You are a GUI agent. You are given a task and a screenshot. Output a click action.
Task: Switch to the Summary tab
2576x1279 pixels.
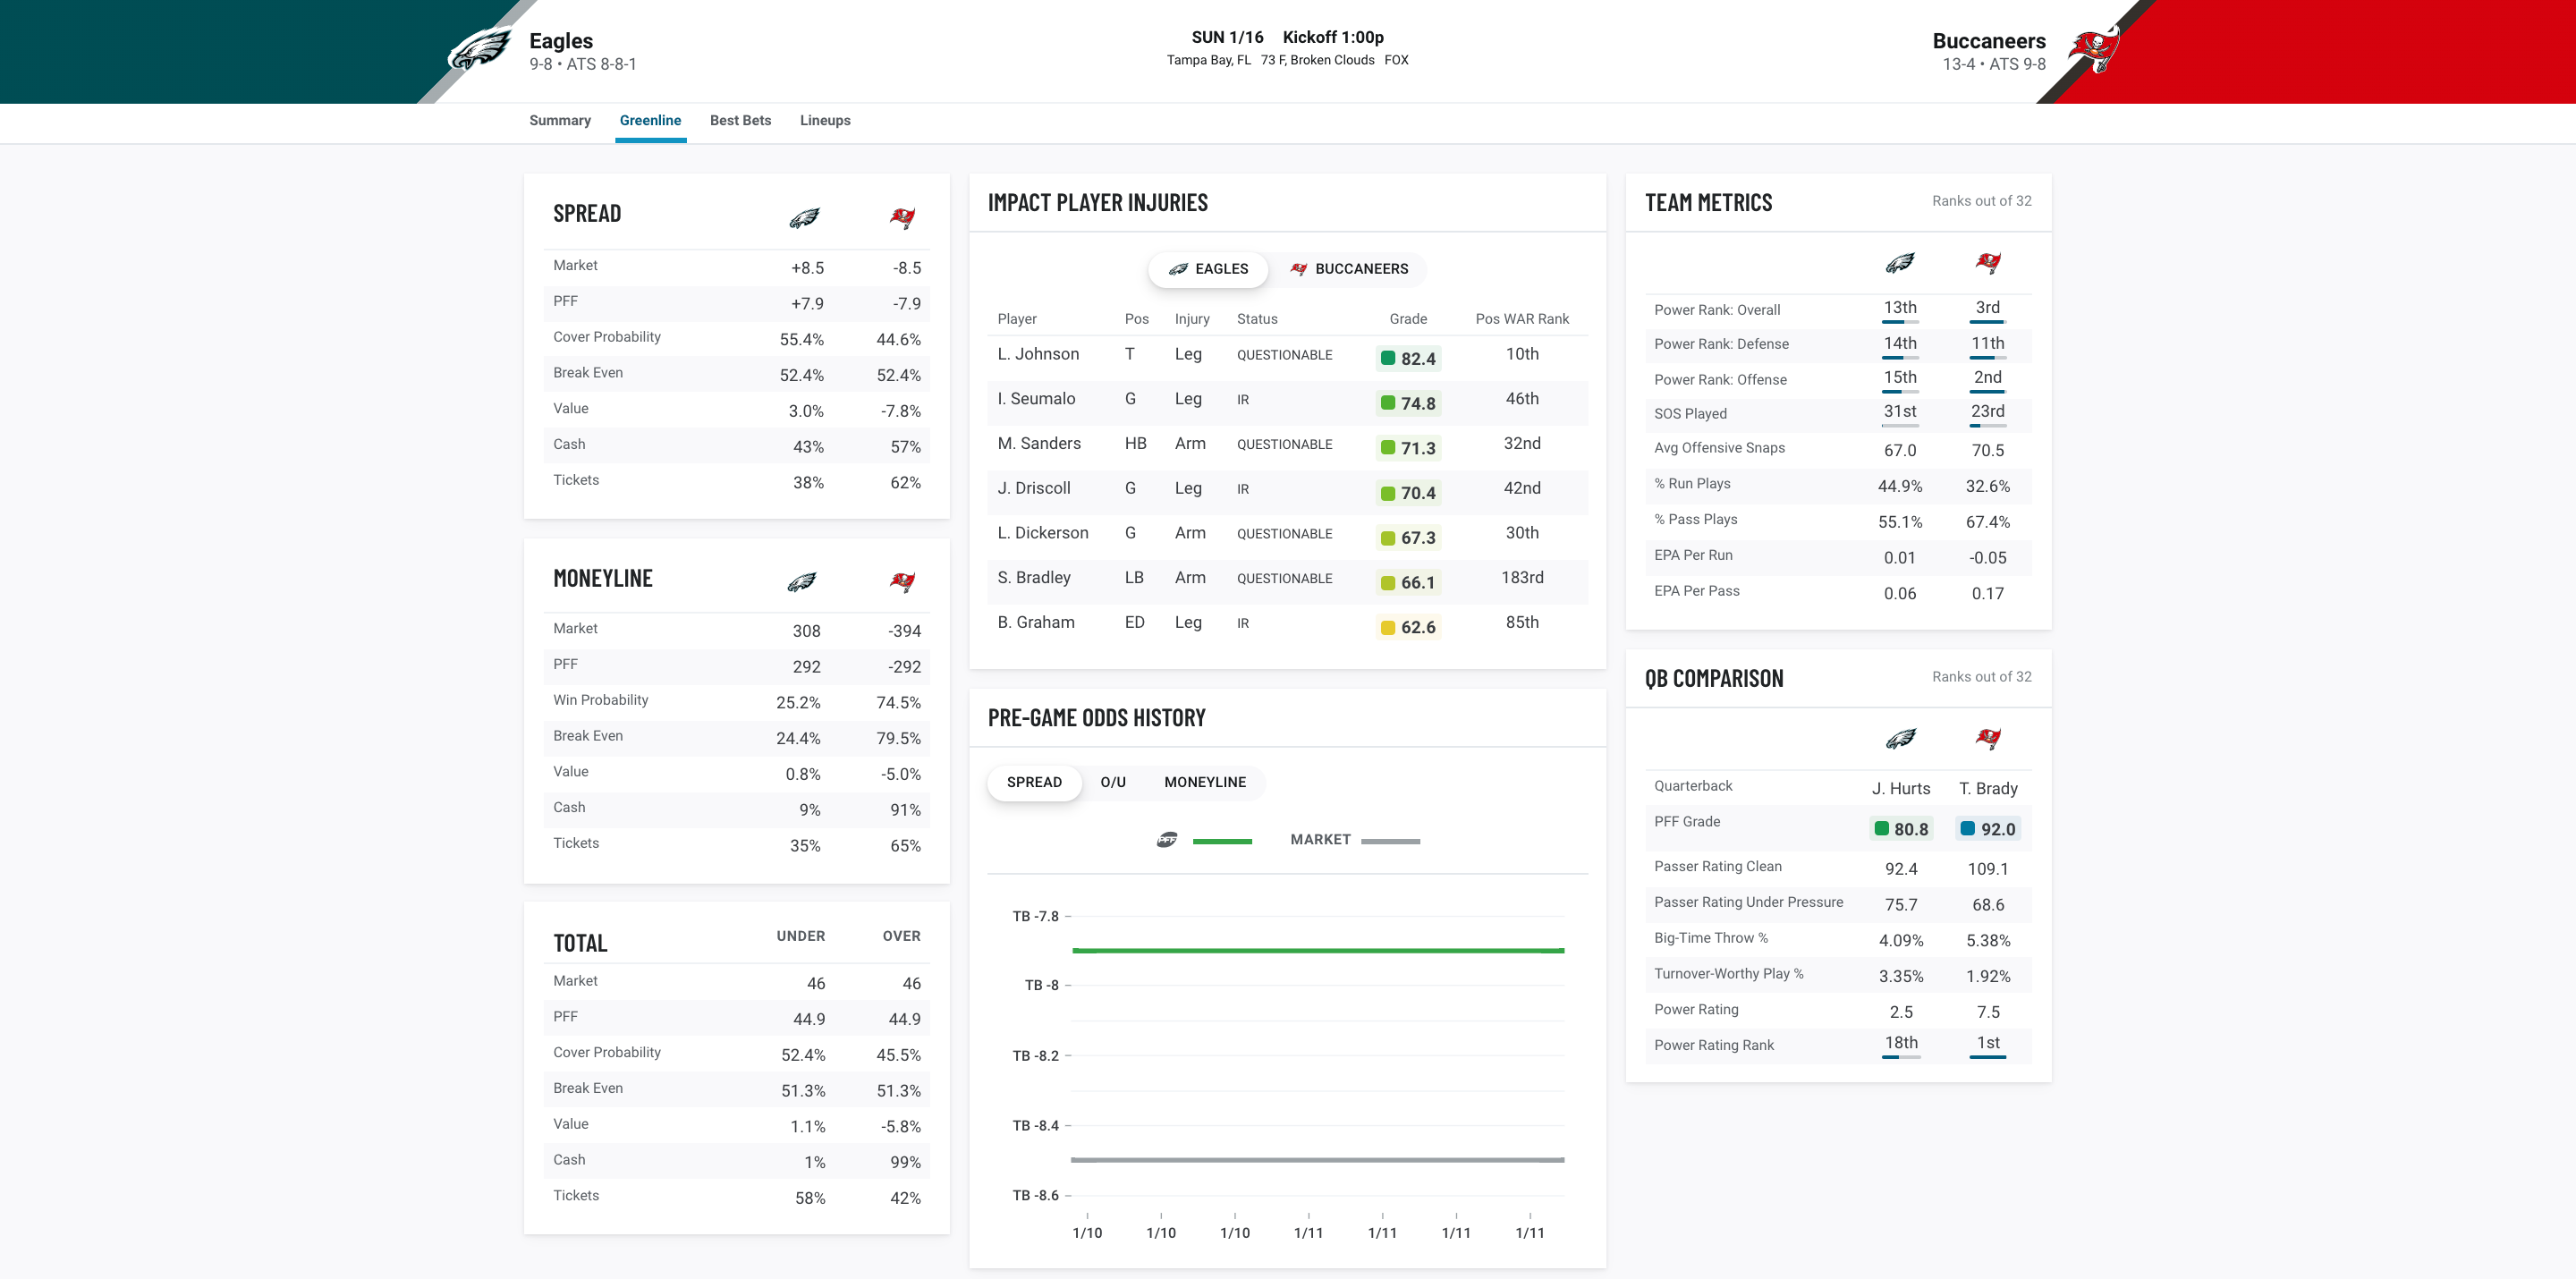point(558,118)
